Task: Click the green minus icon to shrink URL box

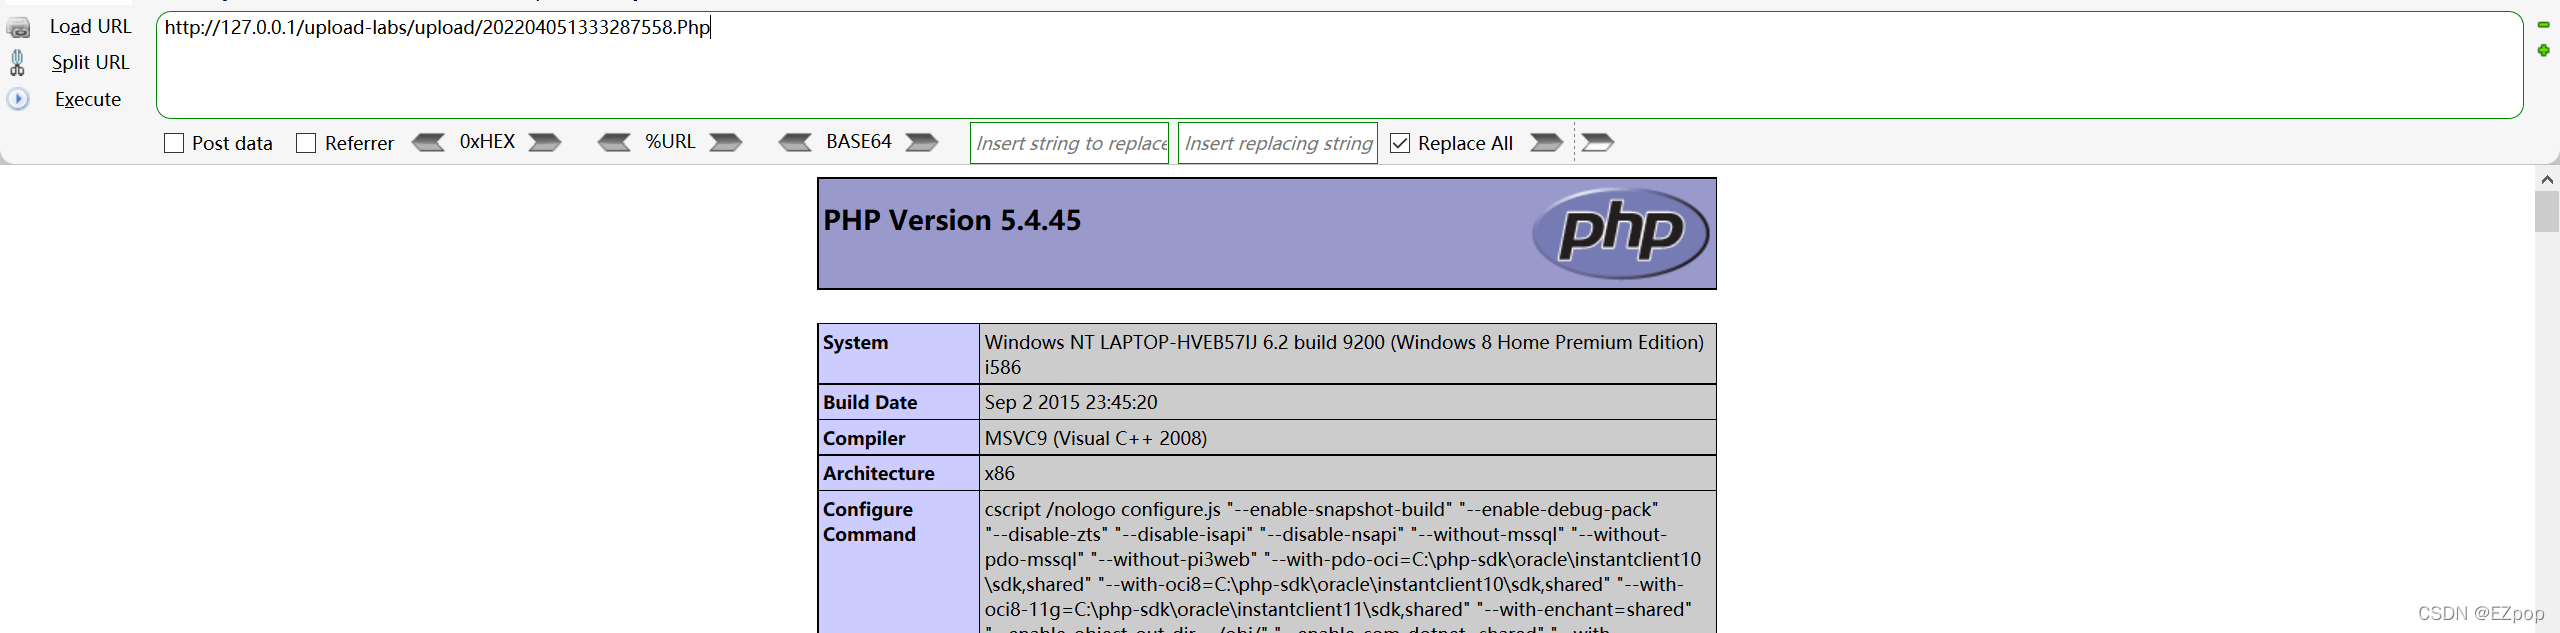Action: point(2543,25)
